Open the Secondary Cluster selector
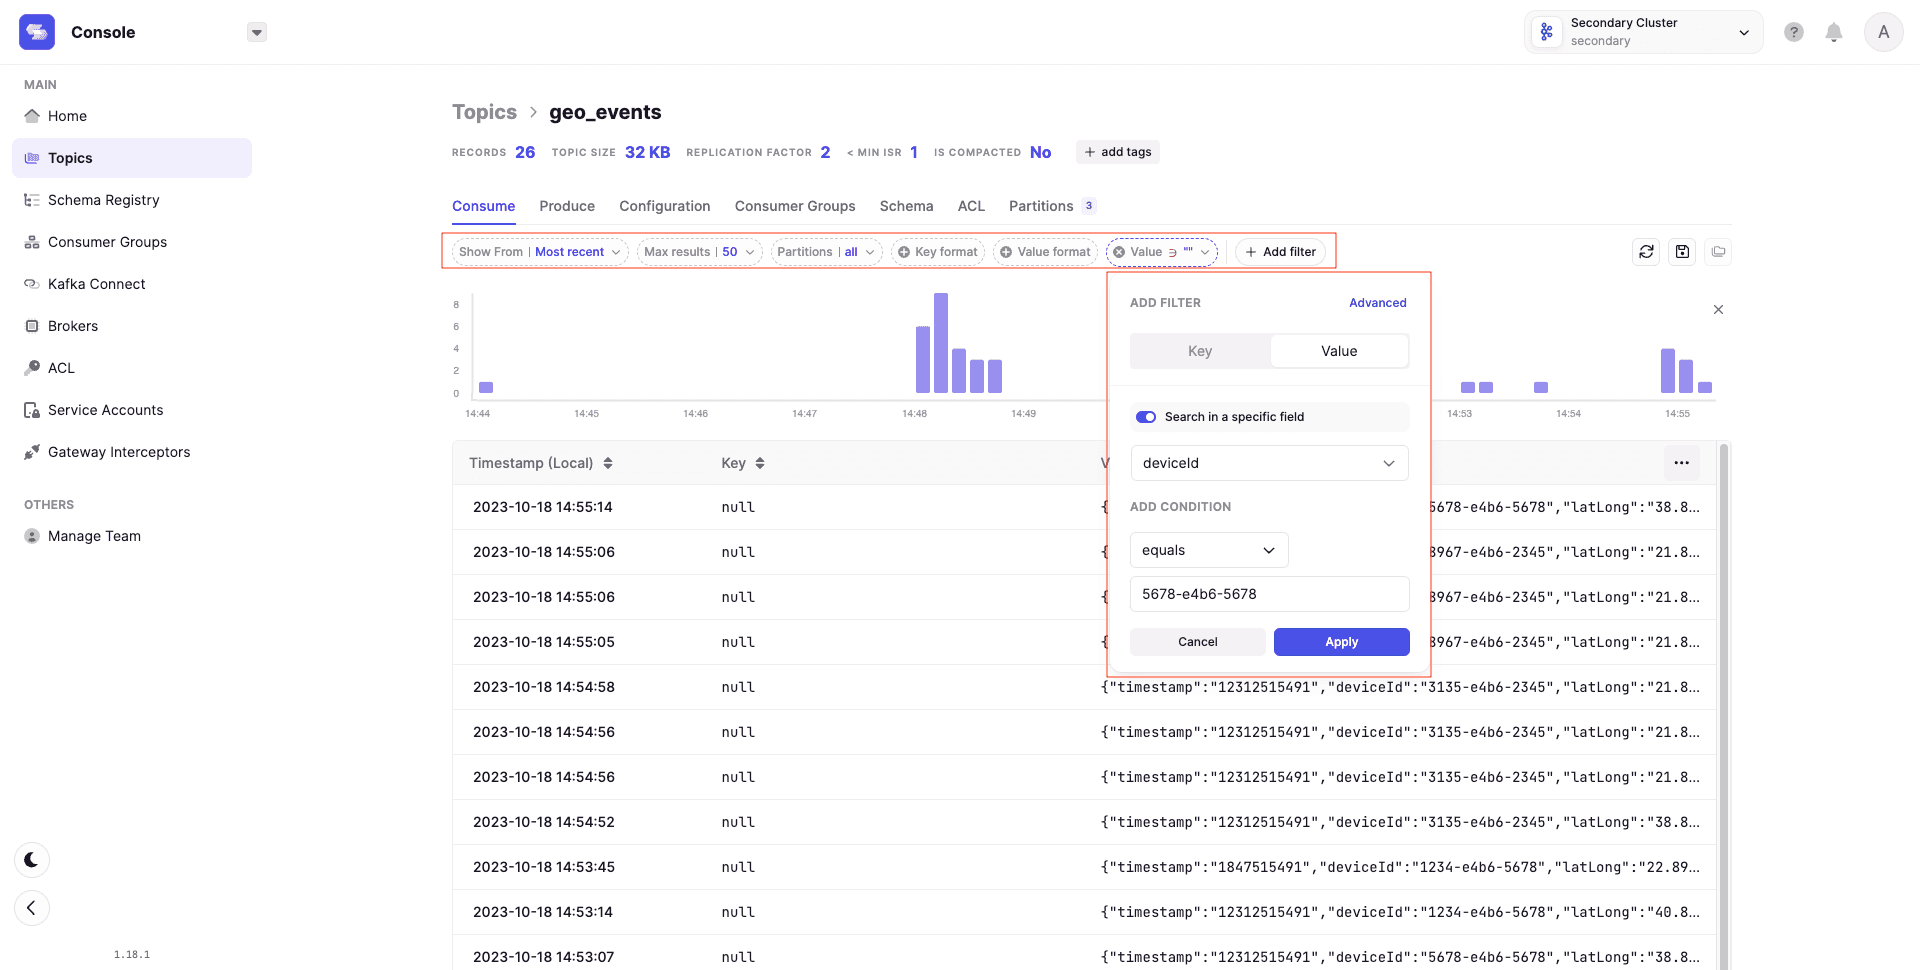Image resolution: width=1920 pixels, height=970 pixels. (1643, 32)
